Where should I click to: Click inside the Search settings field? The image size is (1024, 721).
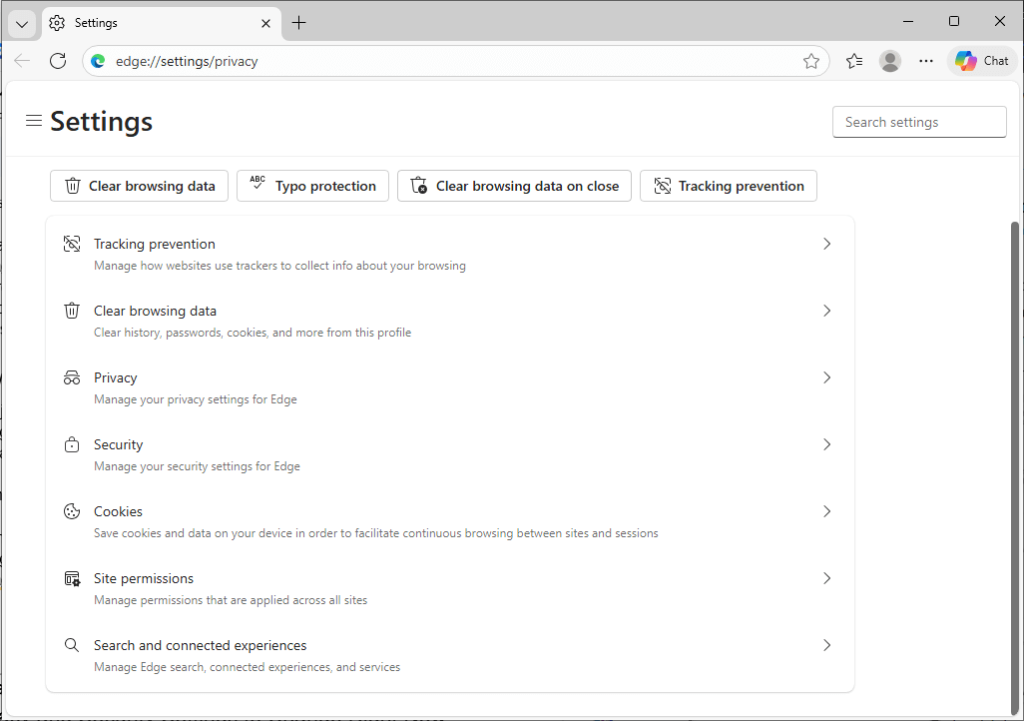(x=918, y=121)
